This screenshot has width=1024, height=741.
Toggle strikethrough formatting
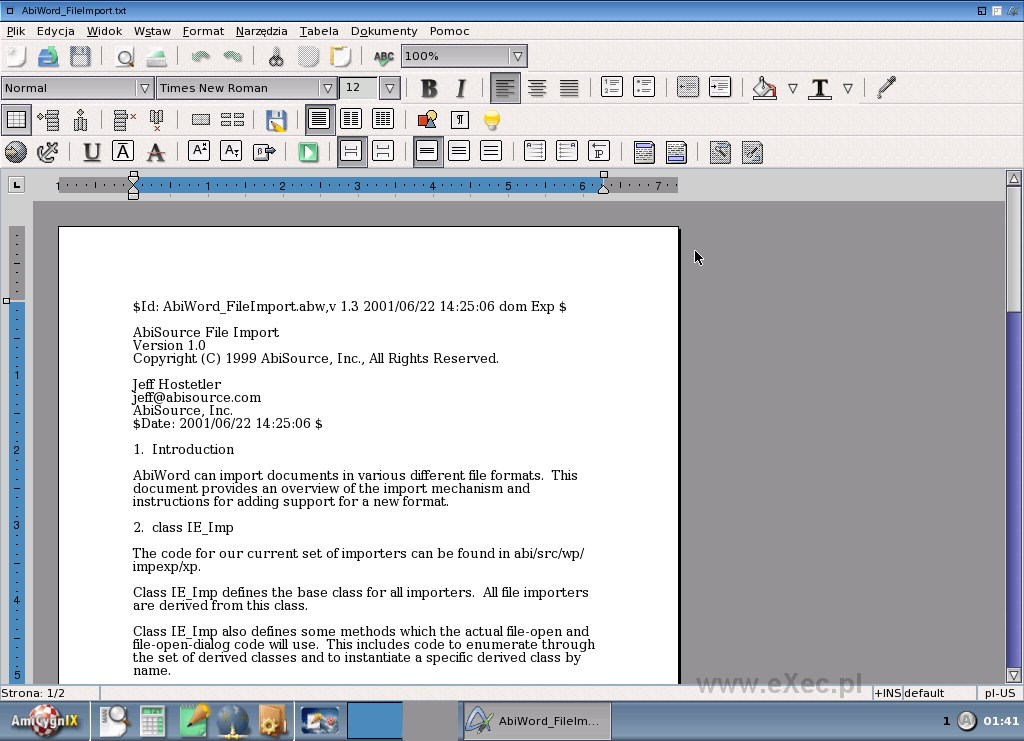pyautogui.click(x=155, y=152)
